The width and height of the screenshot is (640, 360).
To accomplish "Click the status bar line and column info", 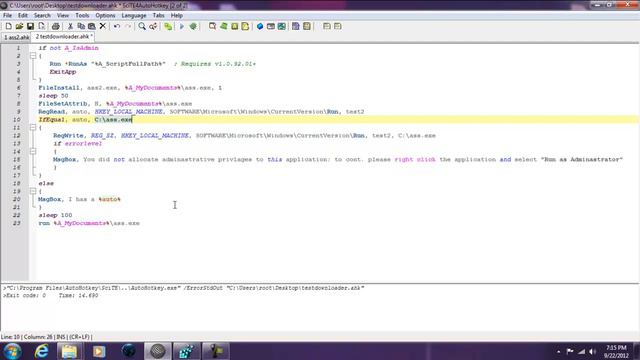I will (x=46, y=337).
